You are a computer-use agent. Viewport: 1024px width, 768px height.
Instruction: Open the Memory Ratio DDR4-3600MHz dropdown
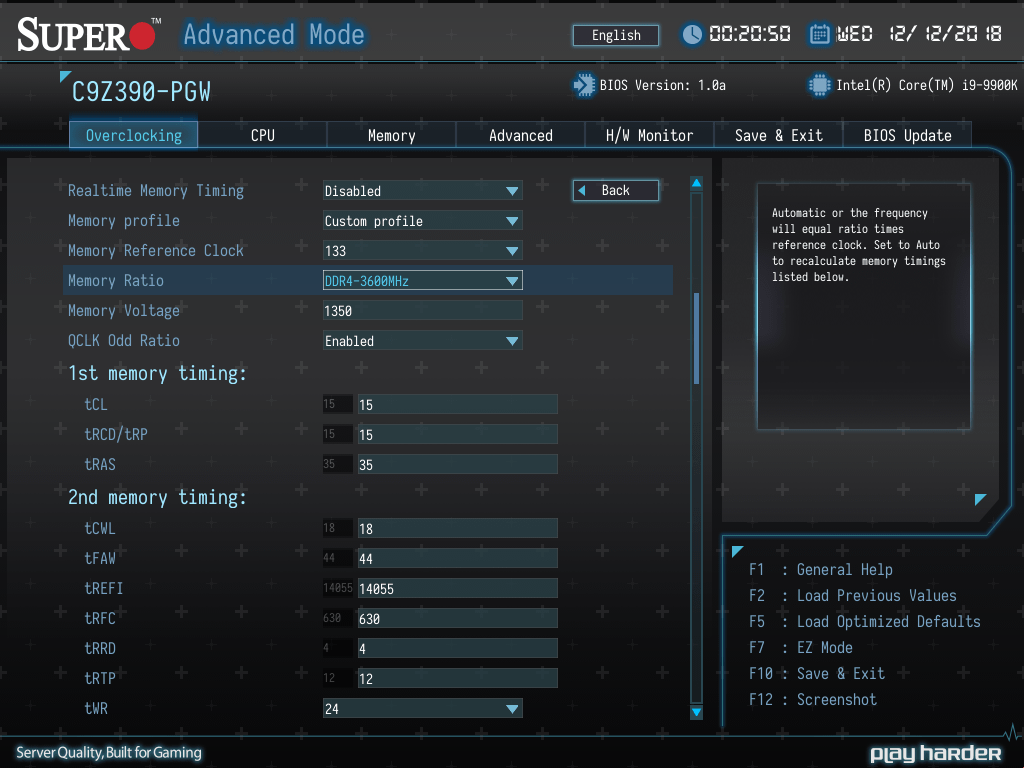click(x=423, y=281)
